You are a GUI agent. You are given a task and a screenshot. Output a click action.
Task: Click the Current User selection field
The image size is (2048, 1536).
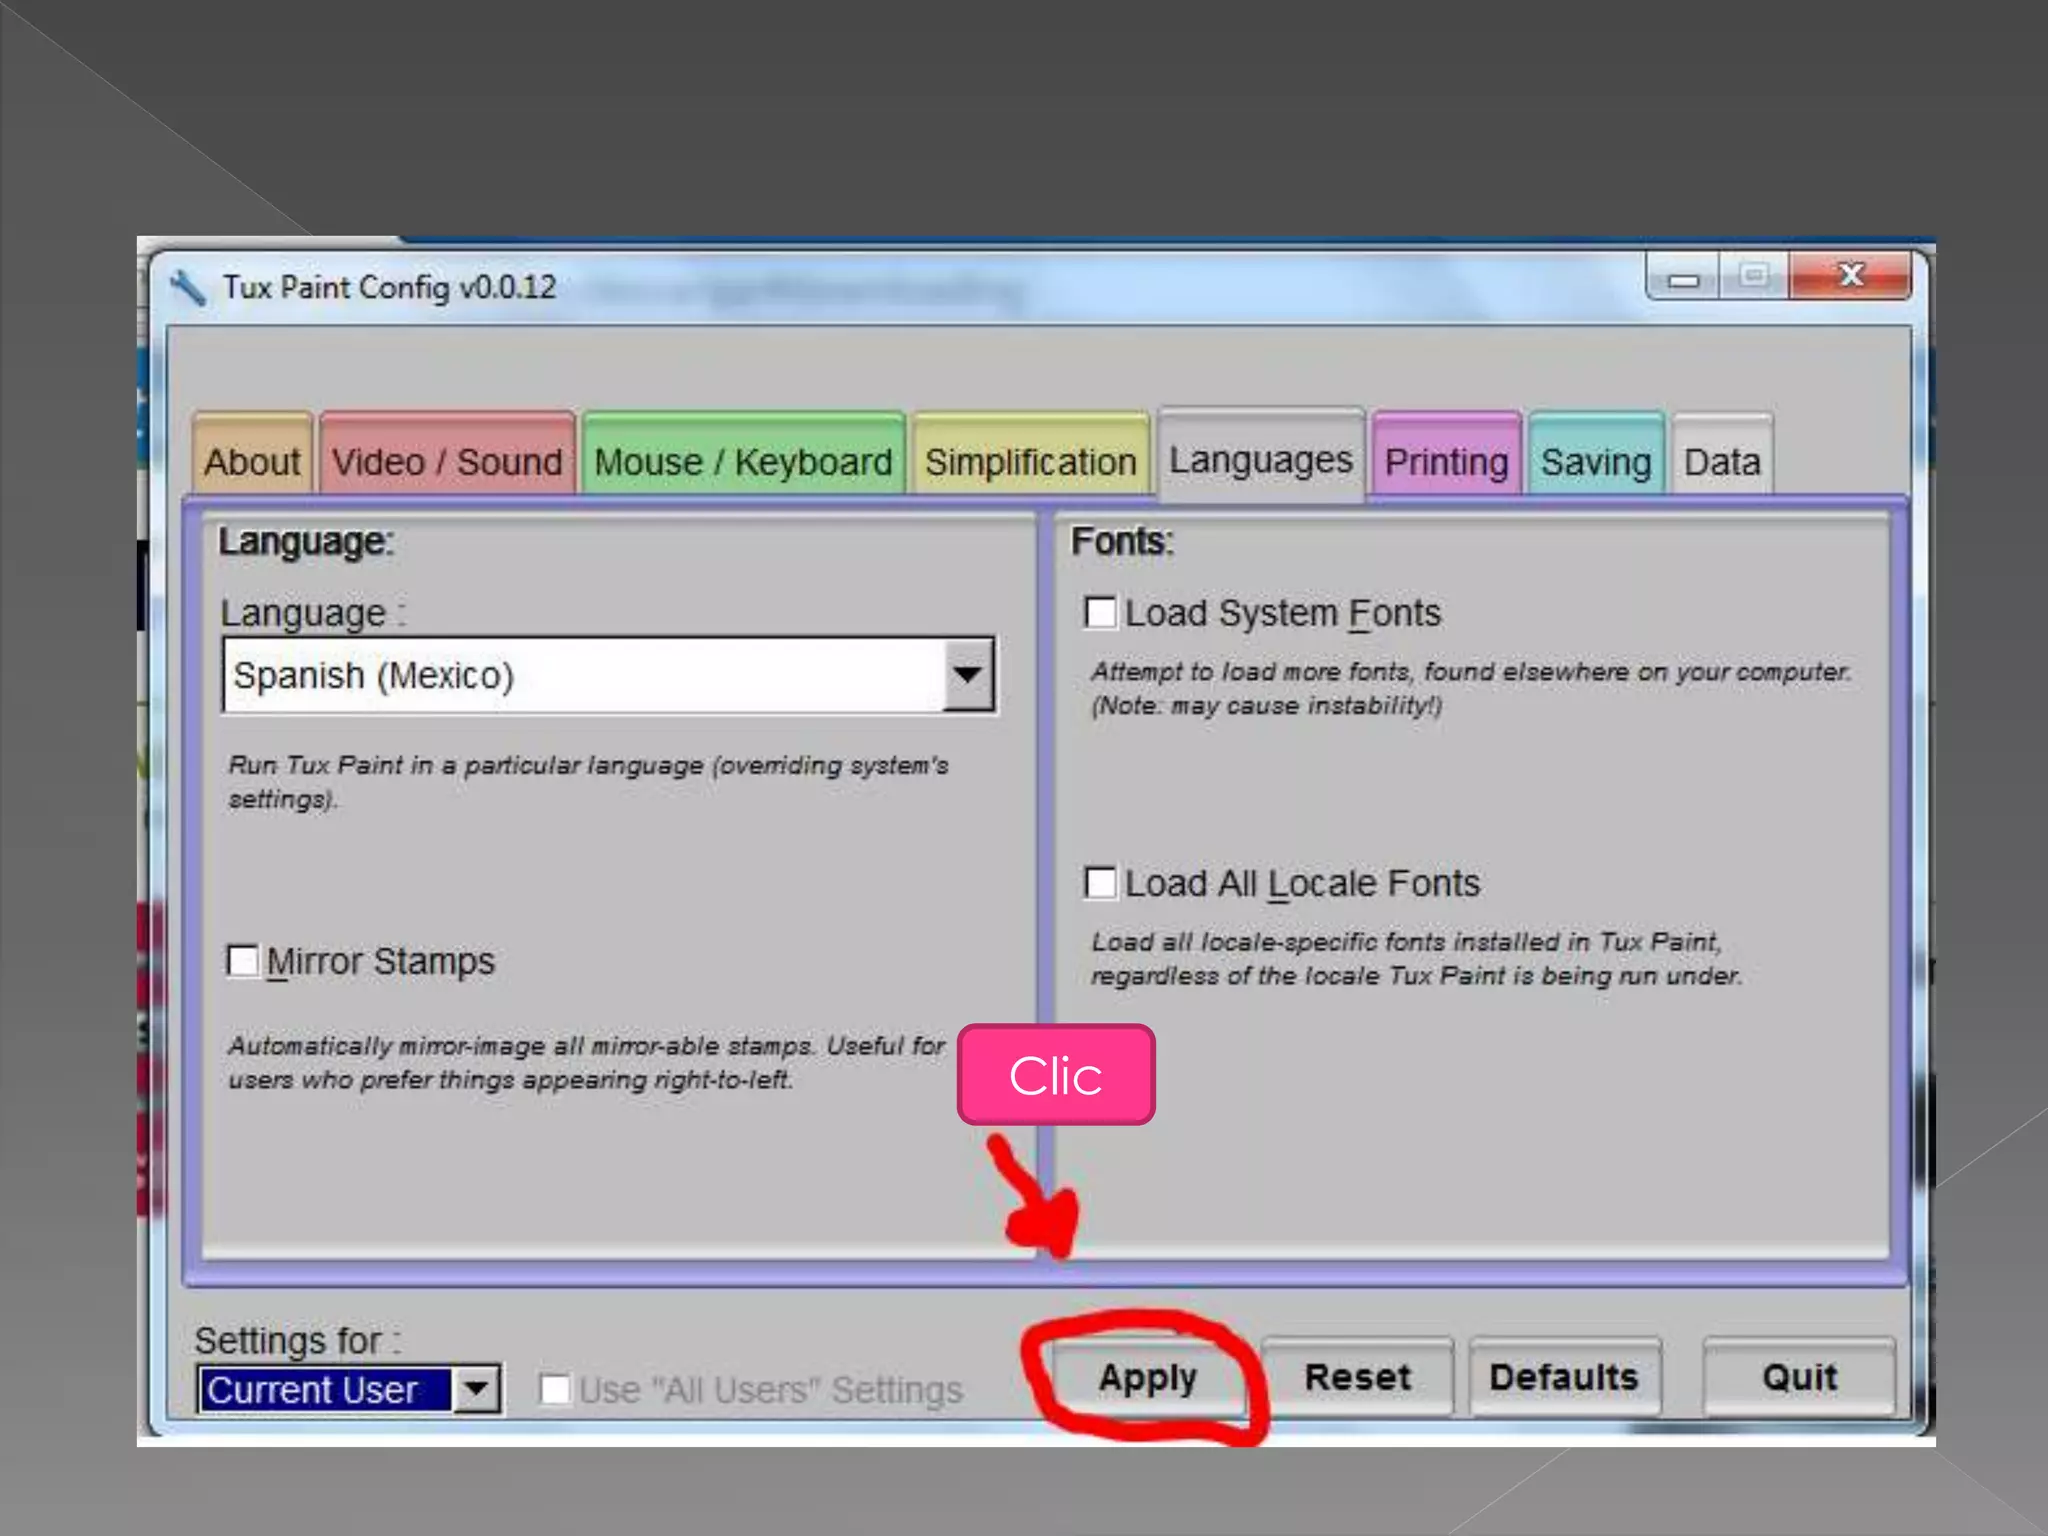coord(324,1389)
